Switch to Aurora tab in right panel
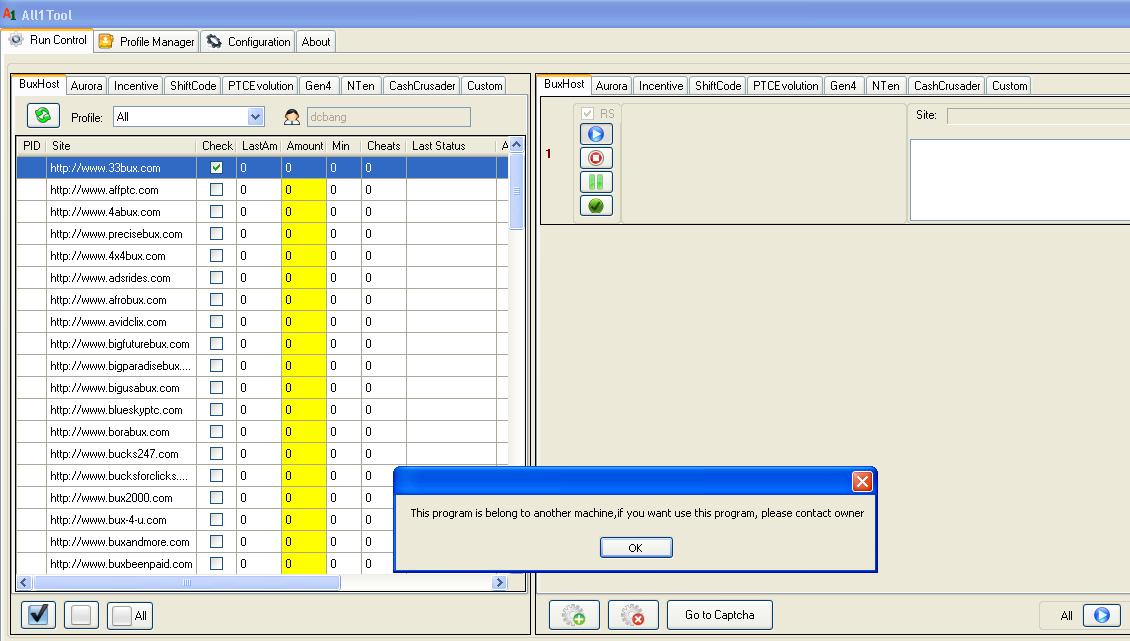1130x641 pixels. click(x=611, y=86)
